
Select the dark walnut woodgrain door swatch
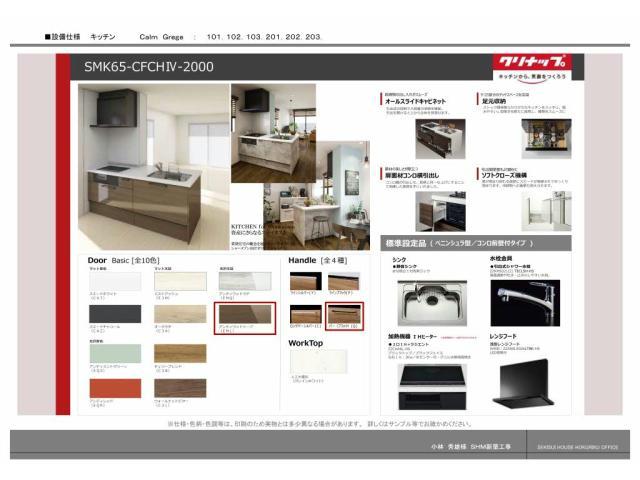(x=181, y=387)
